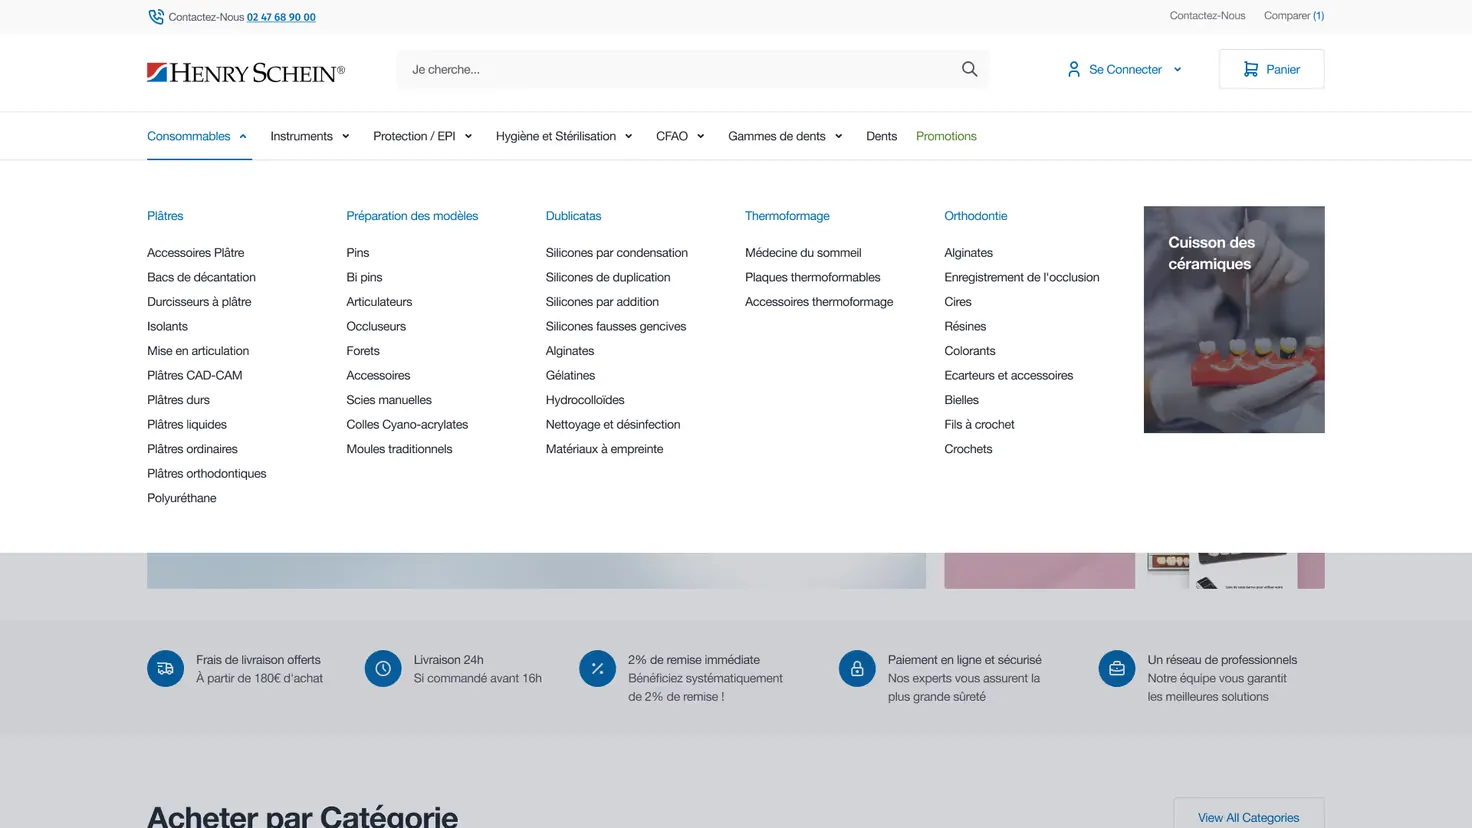Click the padlock secure payment icon
Viewport: 1472px width, 828px height.
(x=857, y=669)
